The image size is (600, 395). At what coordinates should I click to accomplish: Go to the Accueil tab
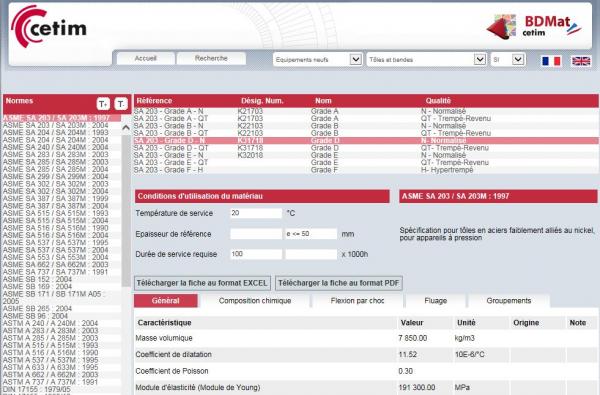145,58
